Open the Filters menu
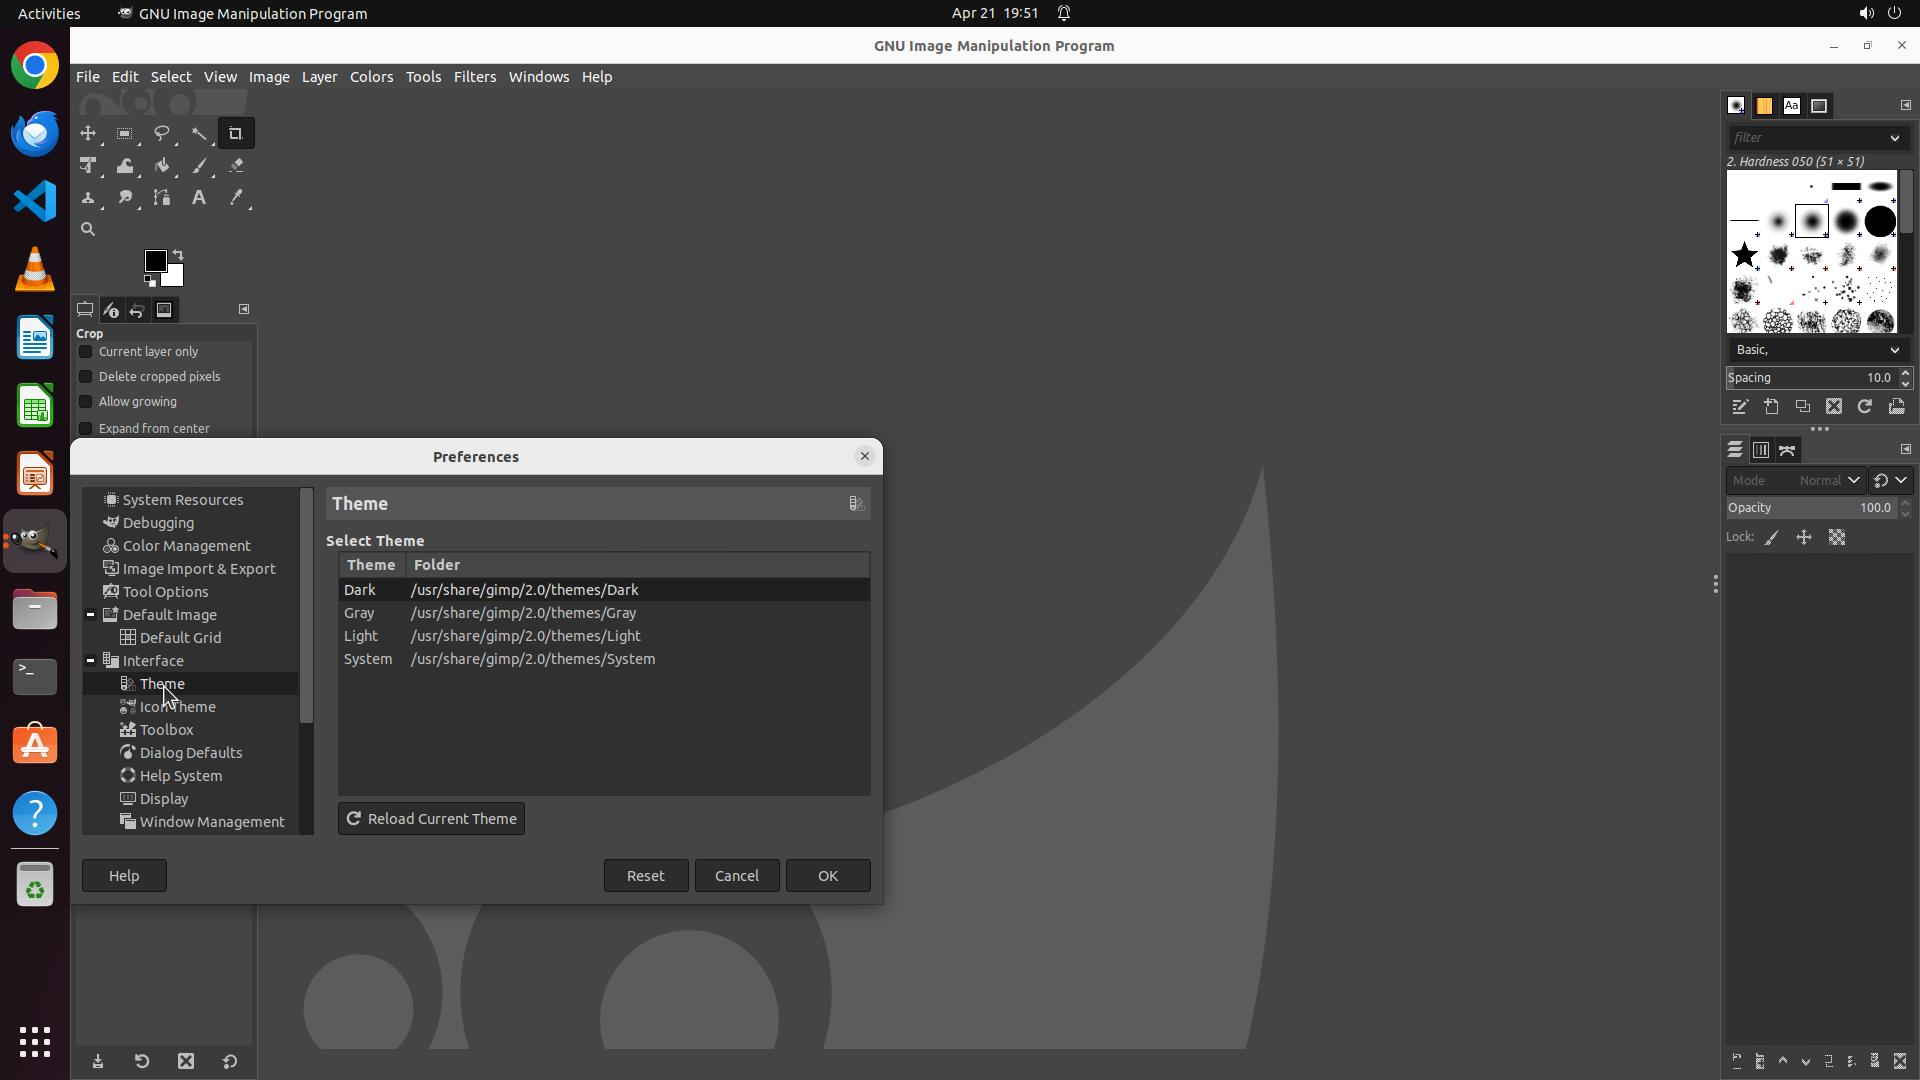The image size is (1920, 1080). pyautogui.click(x=474, y=77)
